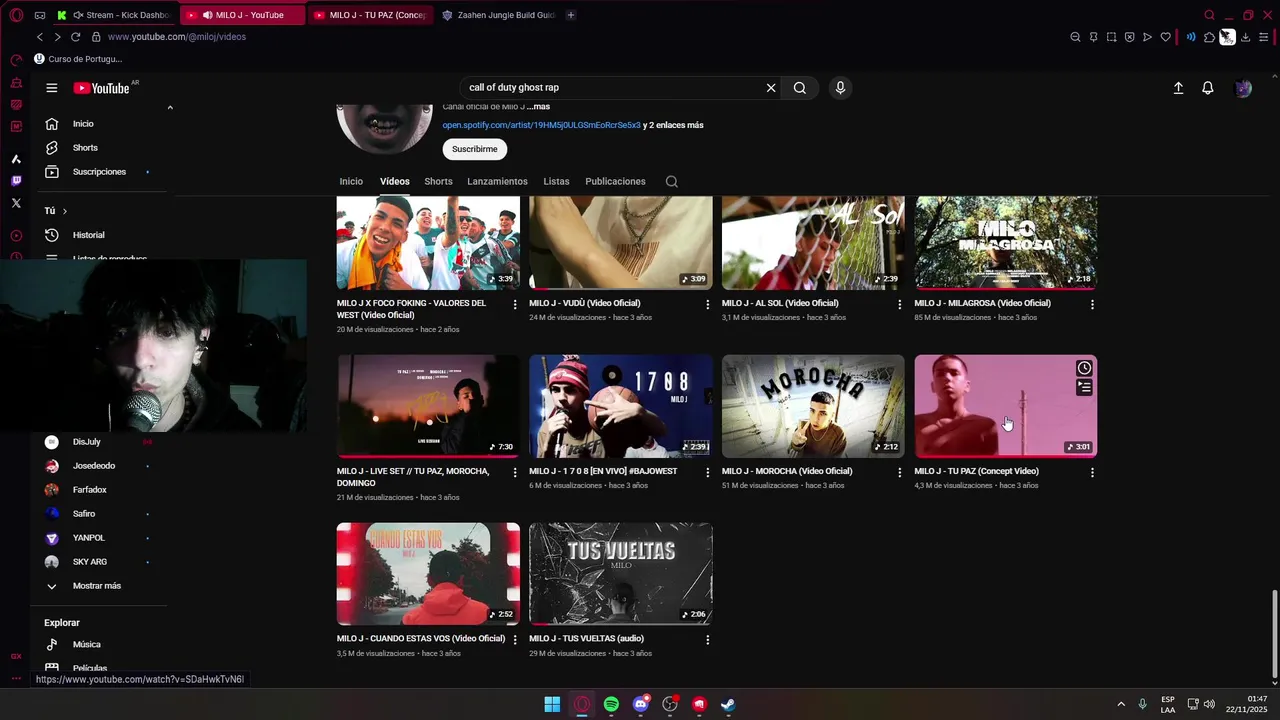Open options for MILO J - AL SOL

click(x=899, y=304)
